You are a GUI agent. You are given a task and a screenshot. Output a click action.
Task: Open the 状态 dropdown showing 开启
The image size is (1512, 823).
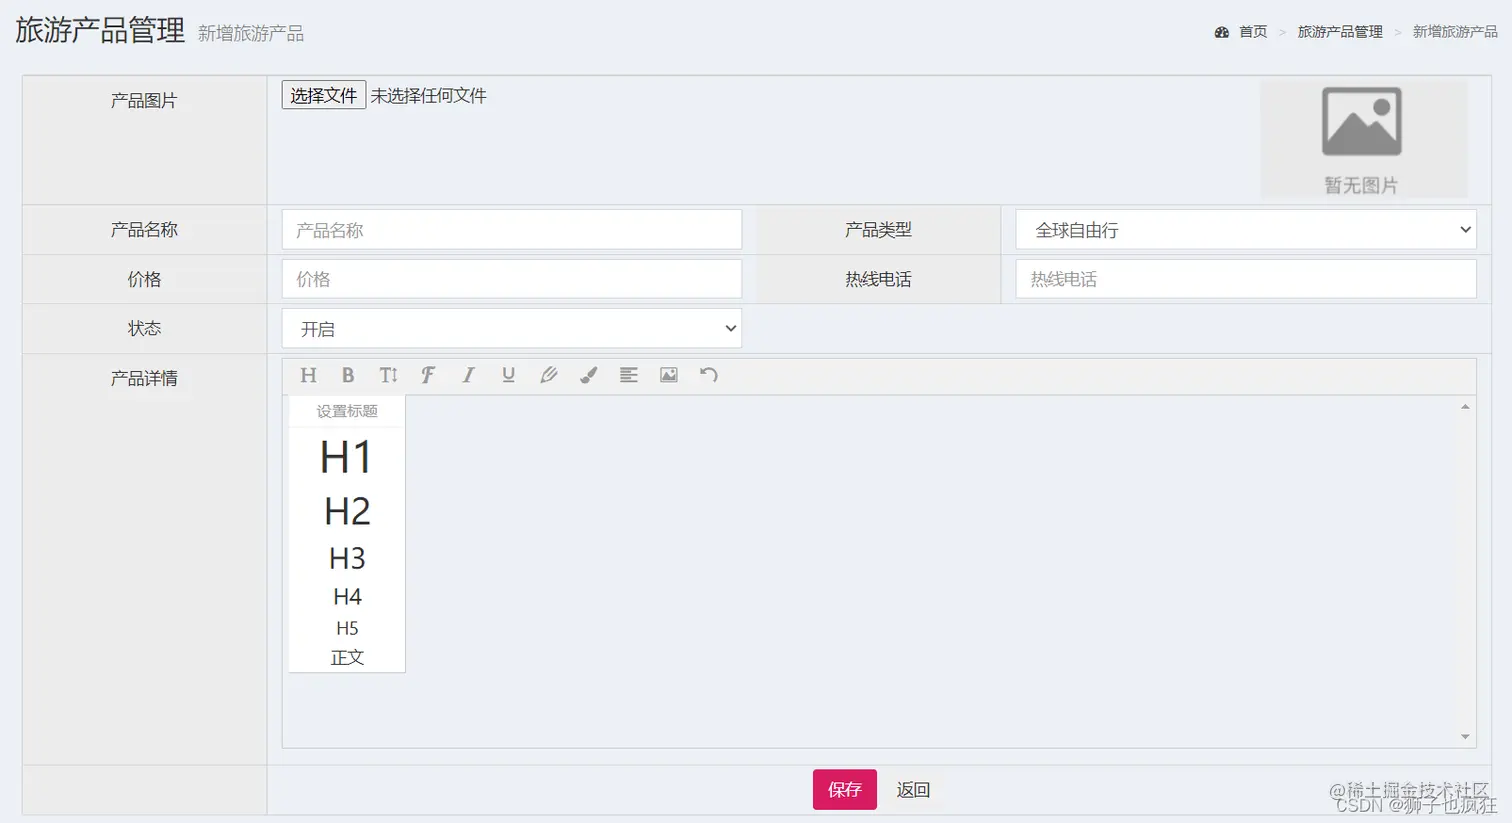coord(511,329)
